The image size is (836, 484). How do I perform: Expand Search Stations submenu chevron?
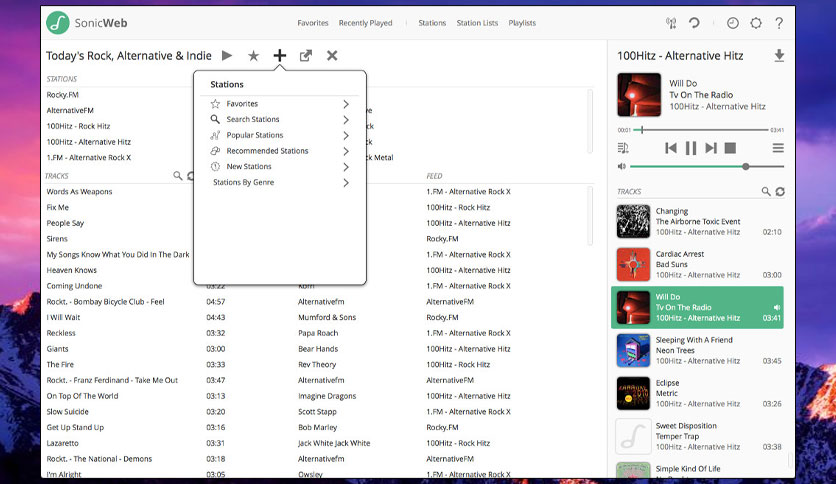pos(346,119)
